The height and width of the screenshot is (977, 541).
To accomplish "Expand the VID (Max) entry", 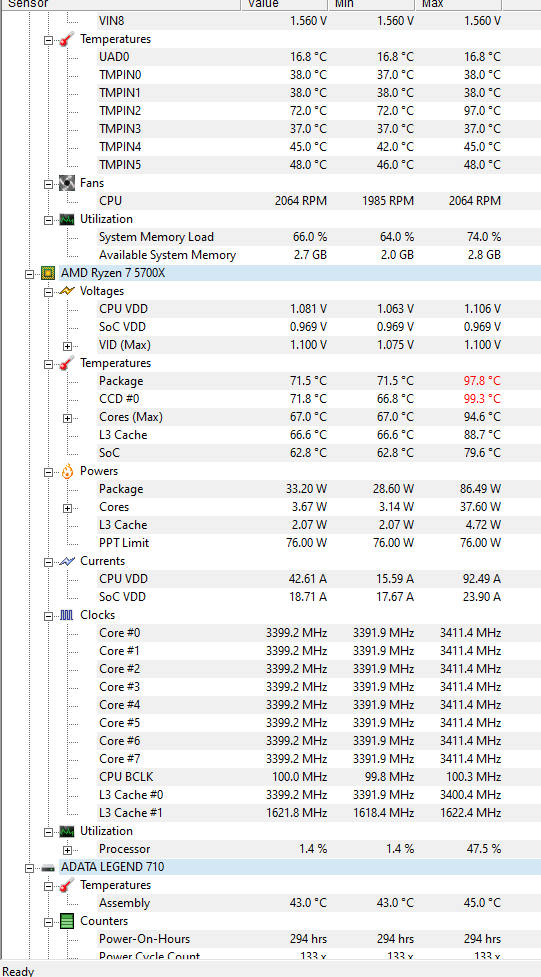I will [x=67, y=345].
